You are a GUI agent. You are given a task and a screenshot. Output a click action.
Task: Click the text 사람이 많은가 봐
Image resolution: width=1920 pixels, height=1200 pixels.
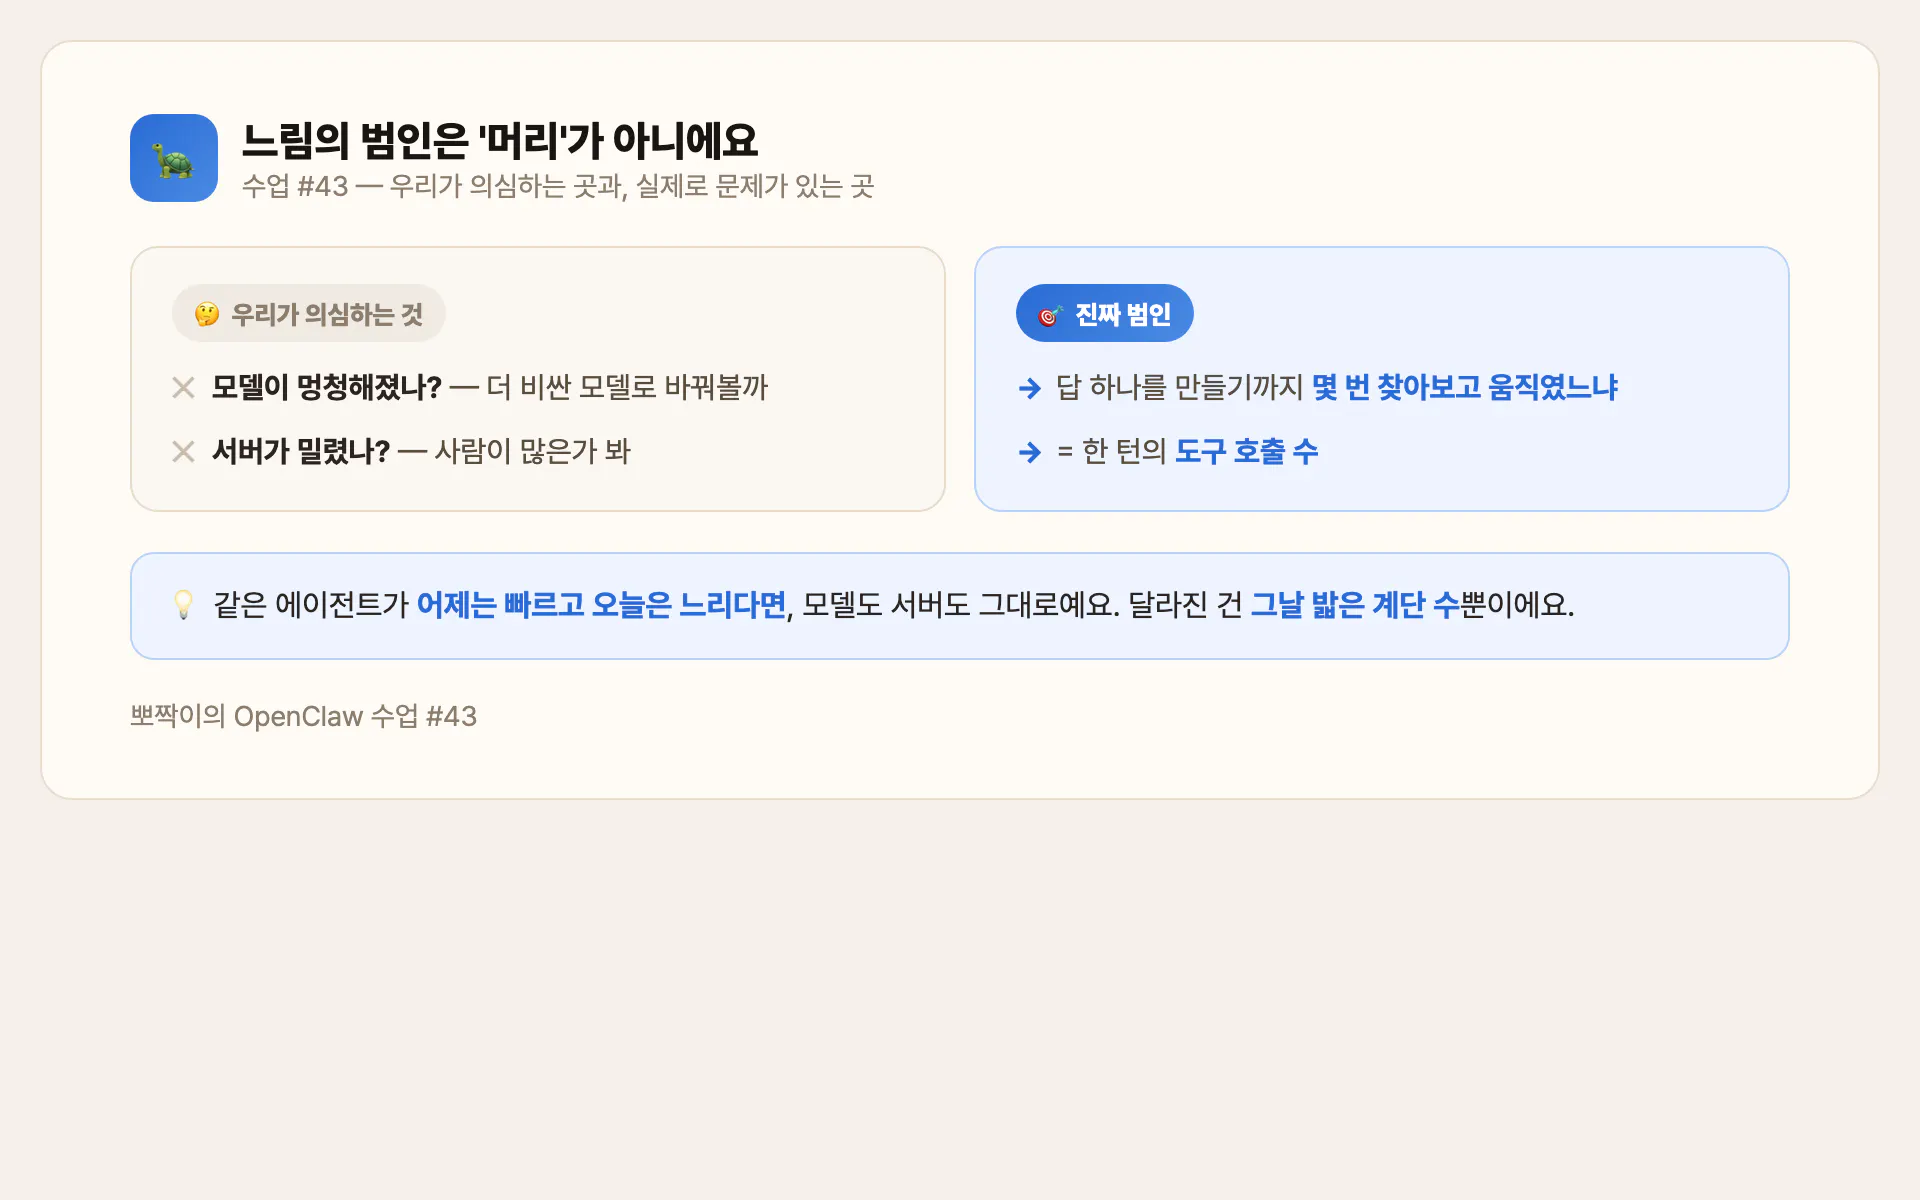click(x=533, y=451)
